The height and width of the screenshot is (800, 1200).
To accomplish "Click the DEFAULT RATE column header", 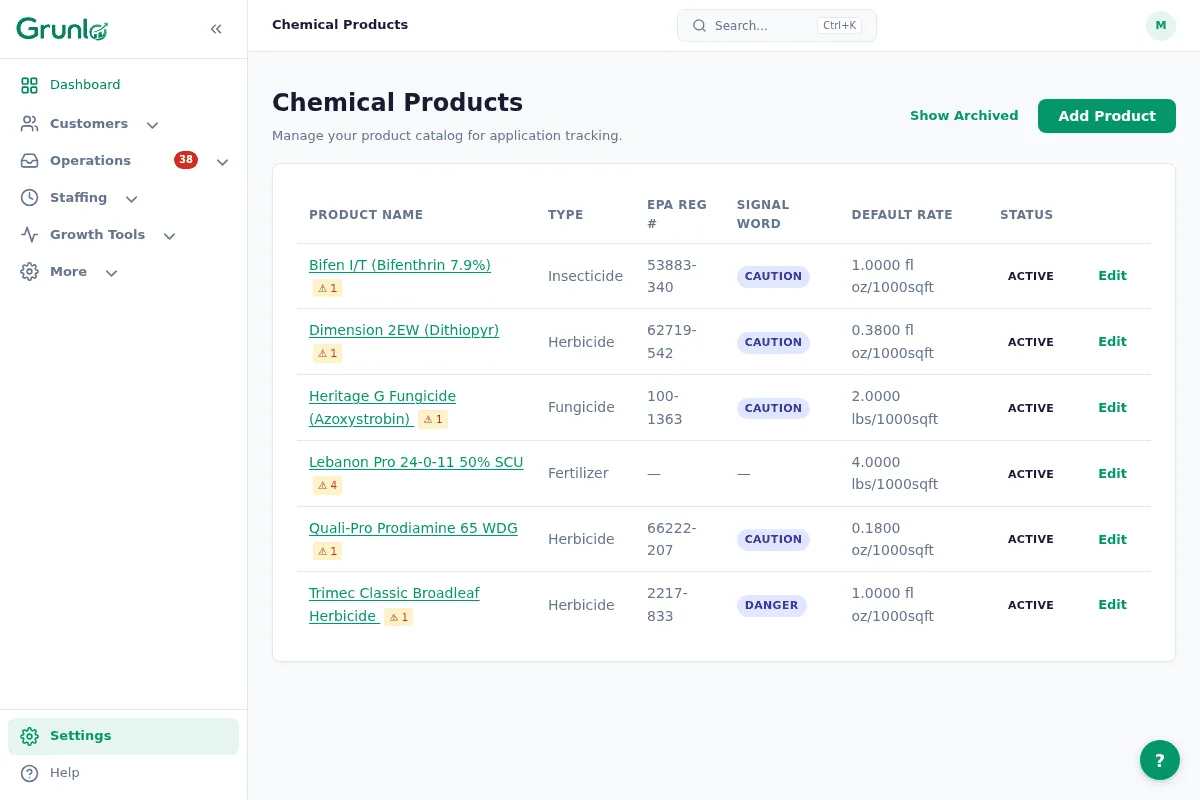I will [902, 215].
